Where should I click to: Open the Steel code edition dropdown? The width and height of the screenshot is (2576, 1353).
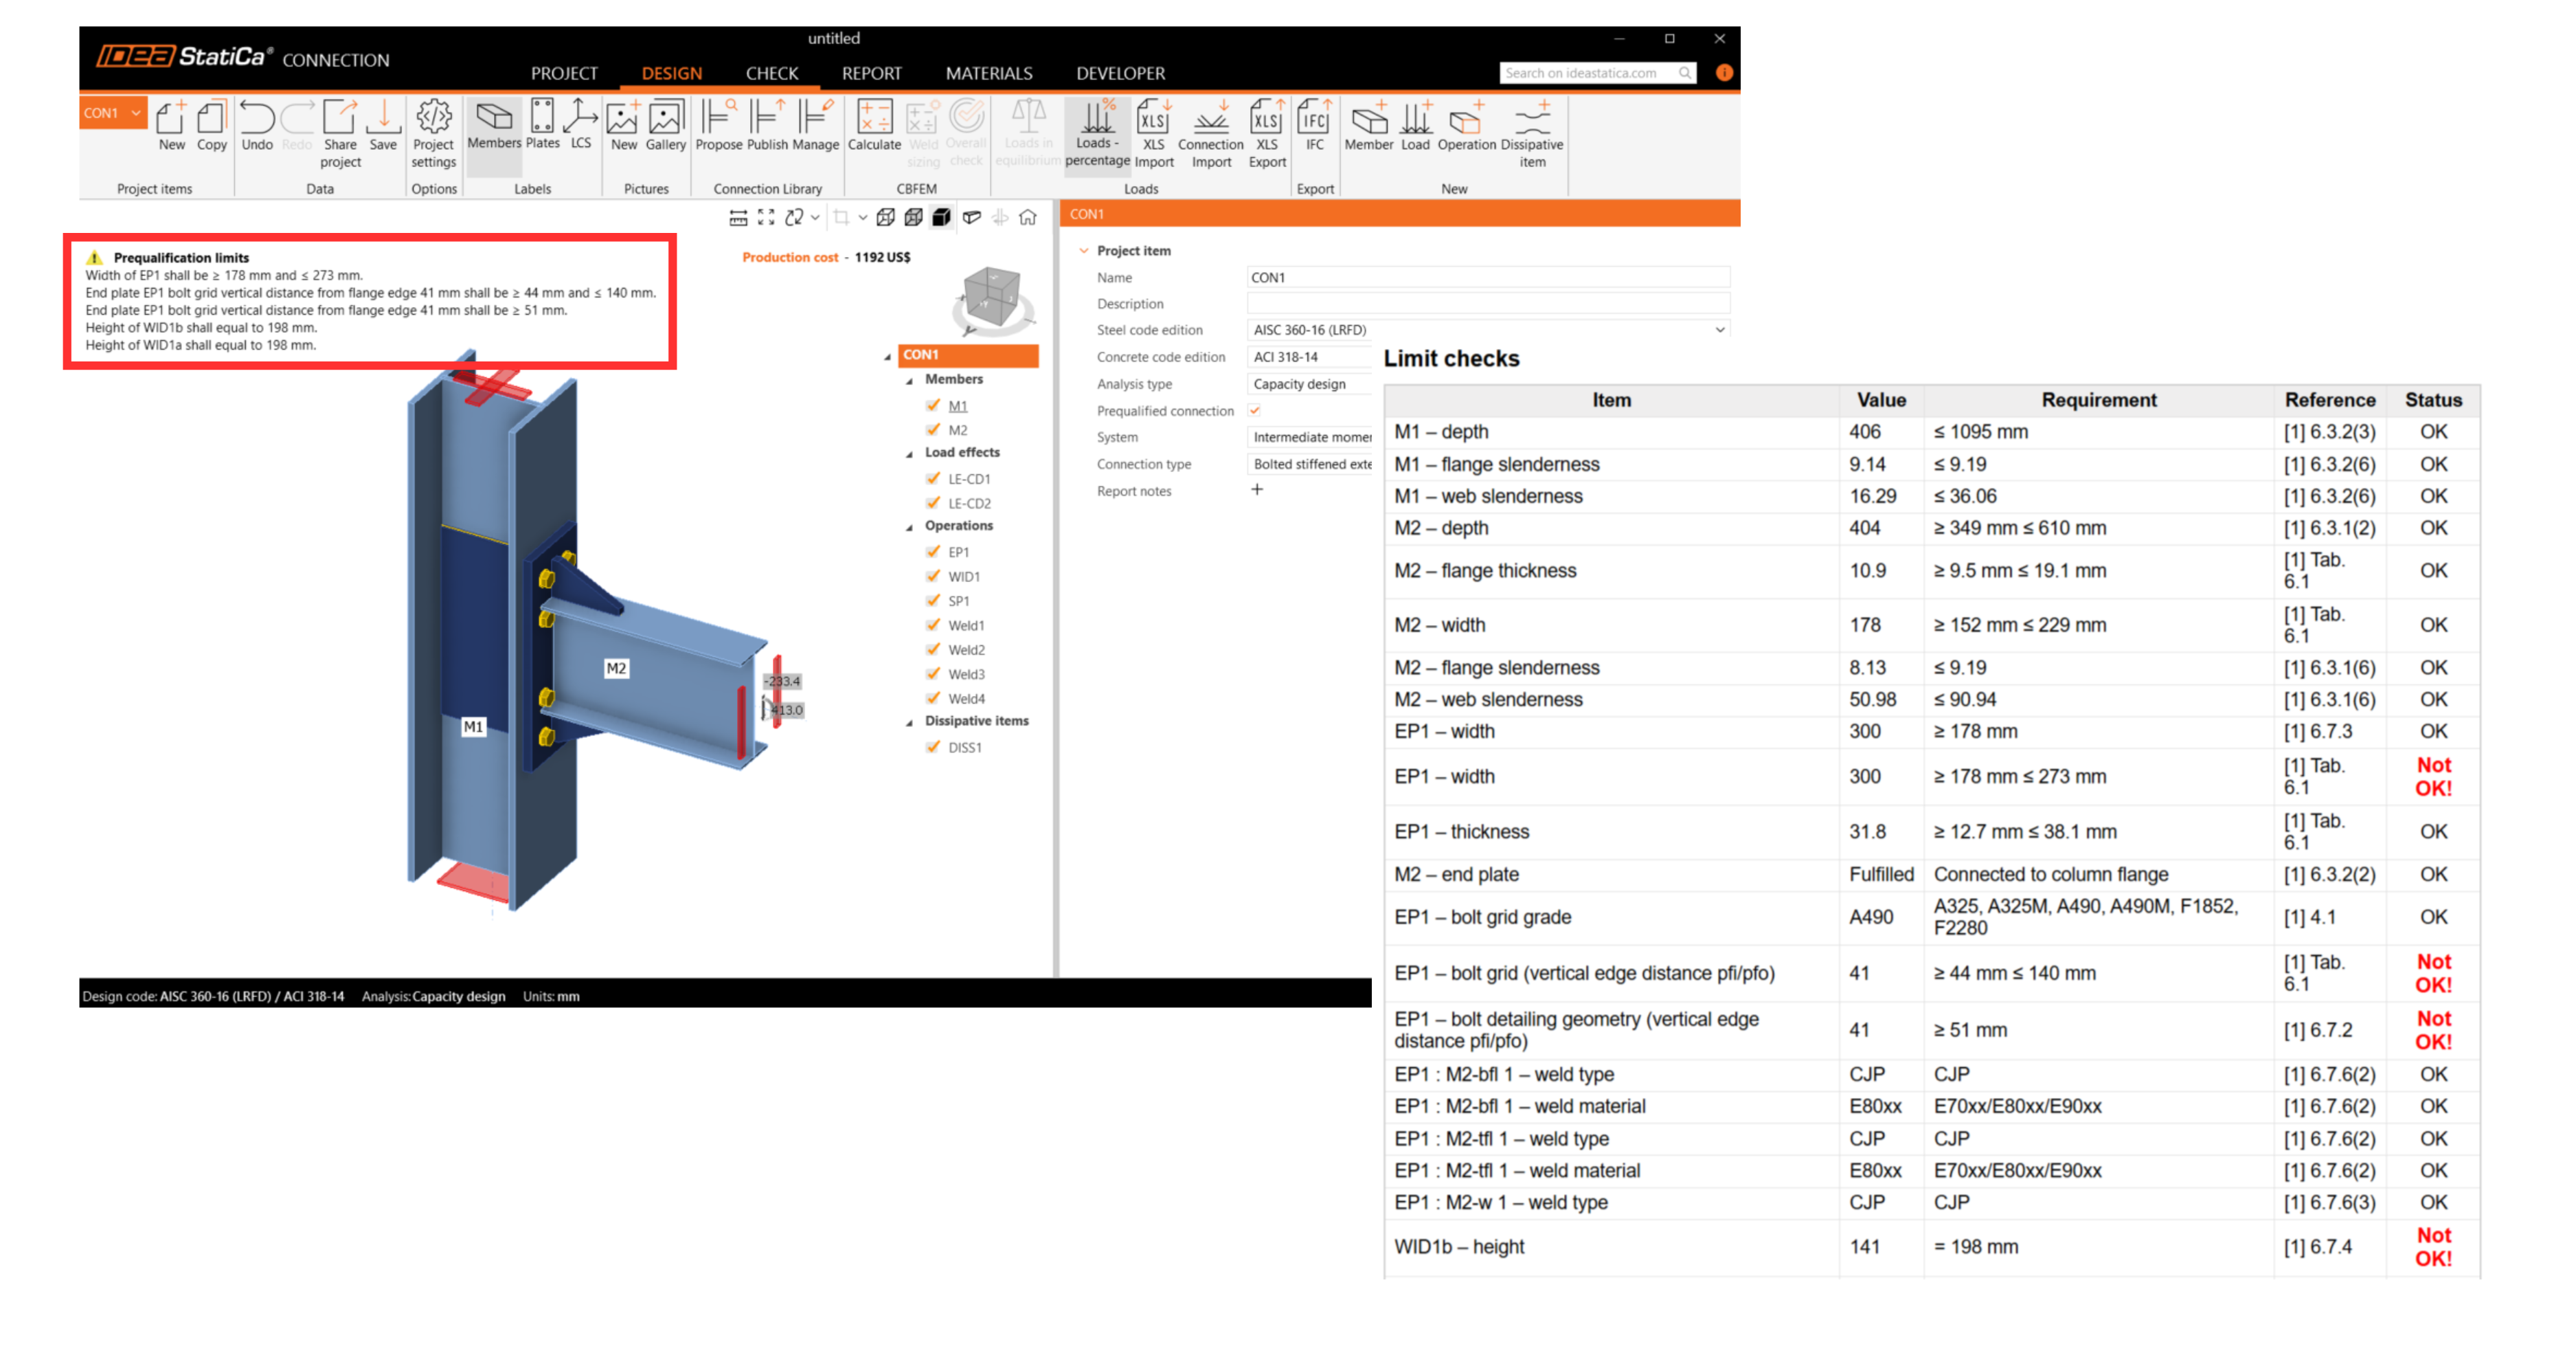point(1719,330)
